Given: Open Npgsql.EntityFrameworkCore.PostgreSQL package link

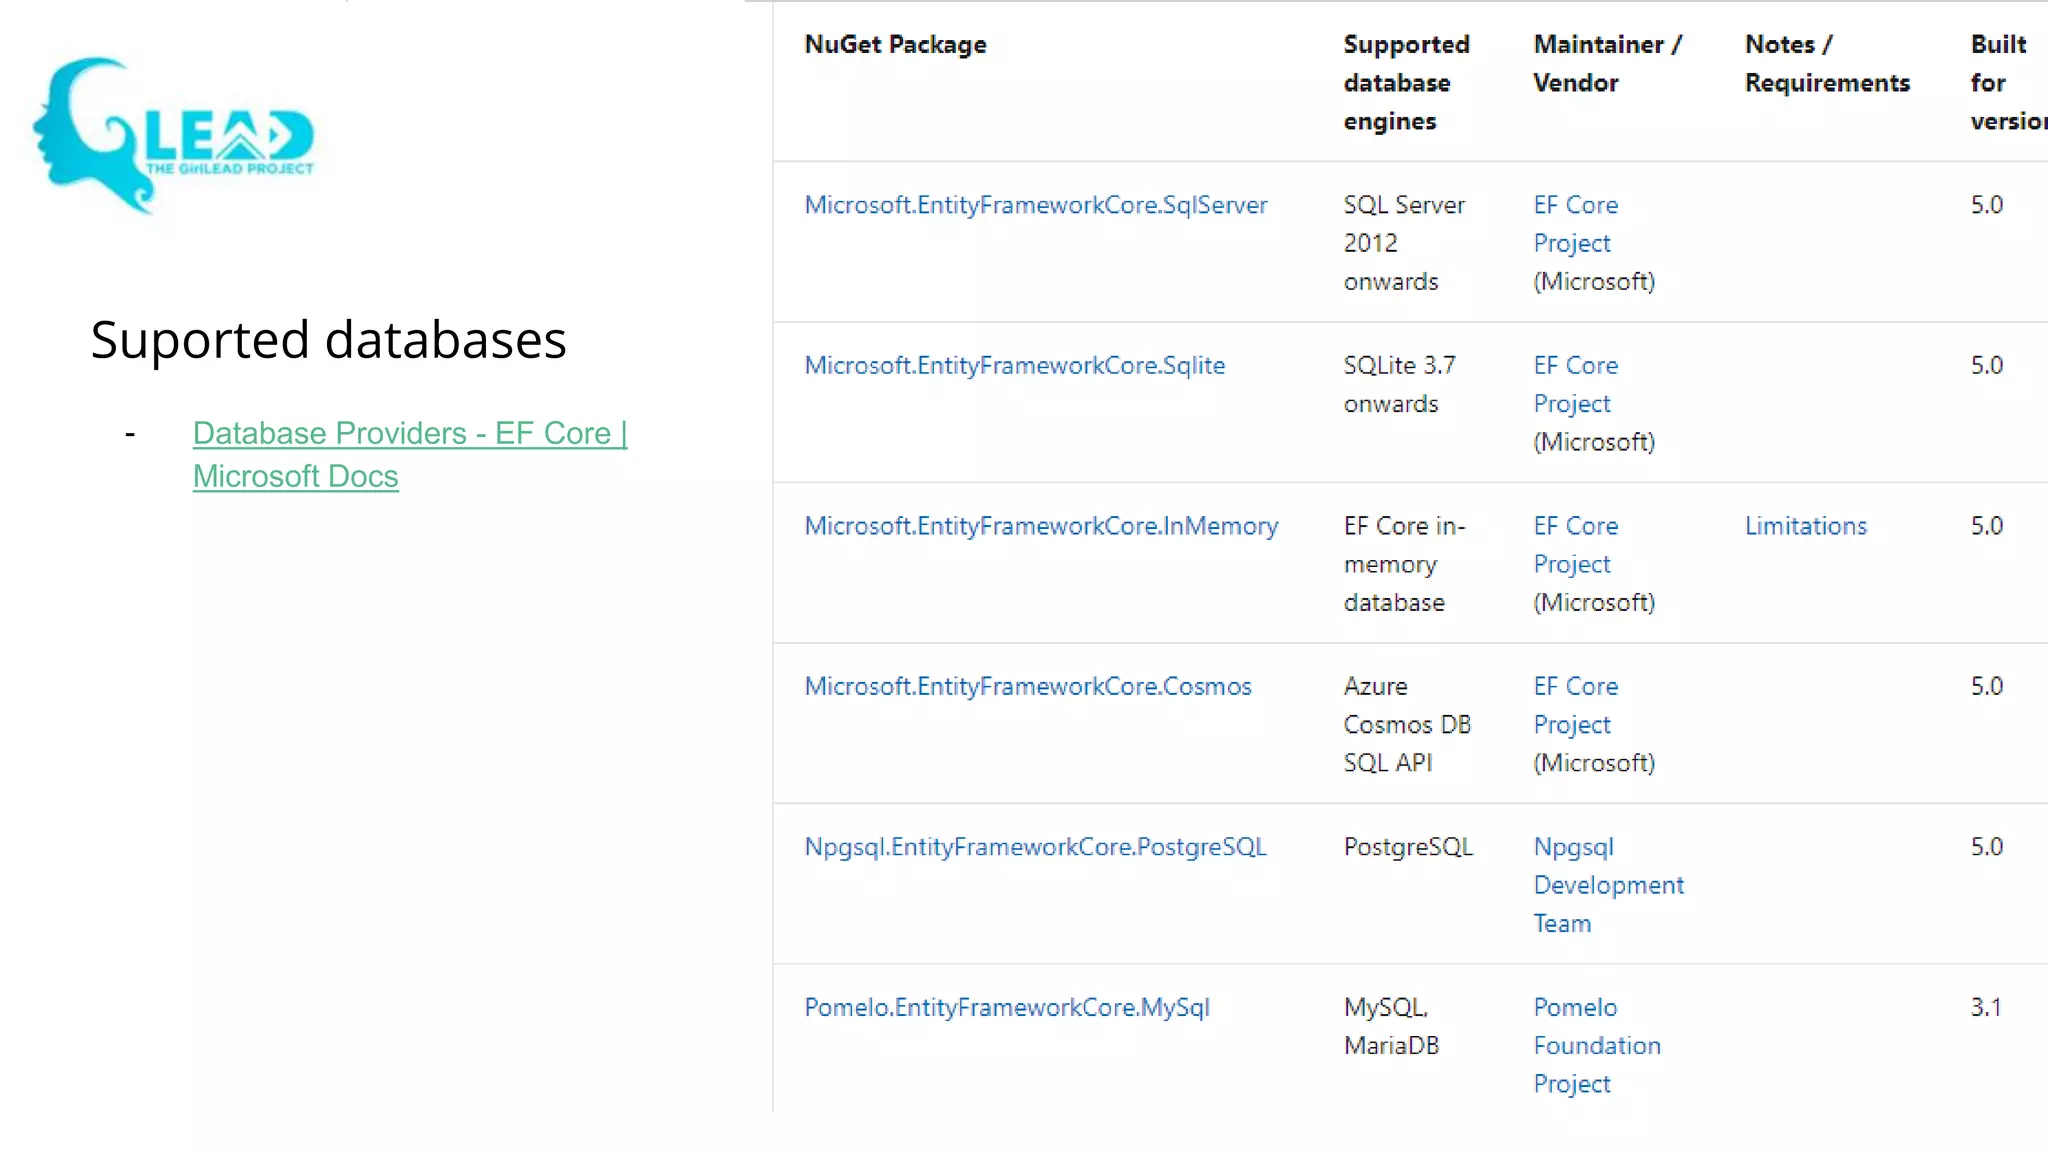Looking at the screenshot, I should [x=1035, y=847].
